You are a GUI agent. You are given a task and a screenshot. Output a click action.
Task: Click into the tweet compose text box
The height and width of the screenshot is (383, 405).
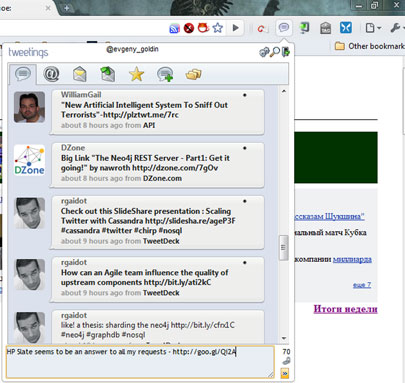(x=140, y=362)
